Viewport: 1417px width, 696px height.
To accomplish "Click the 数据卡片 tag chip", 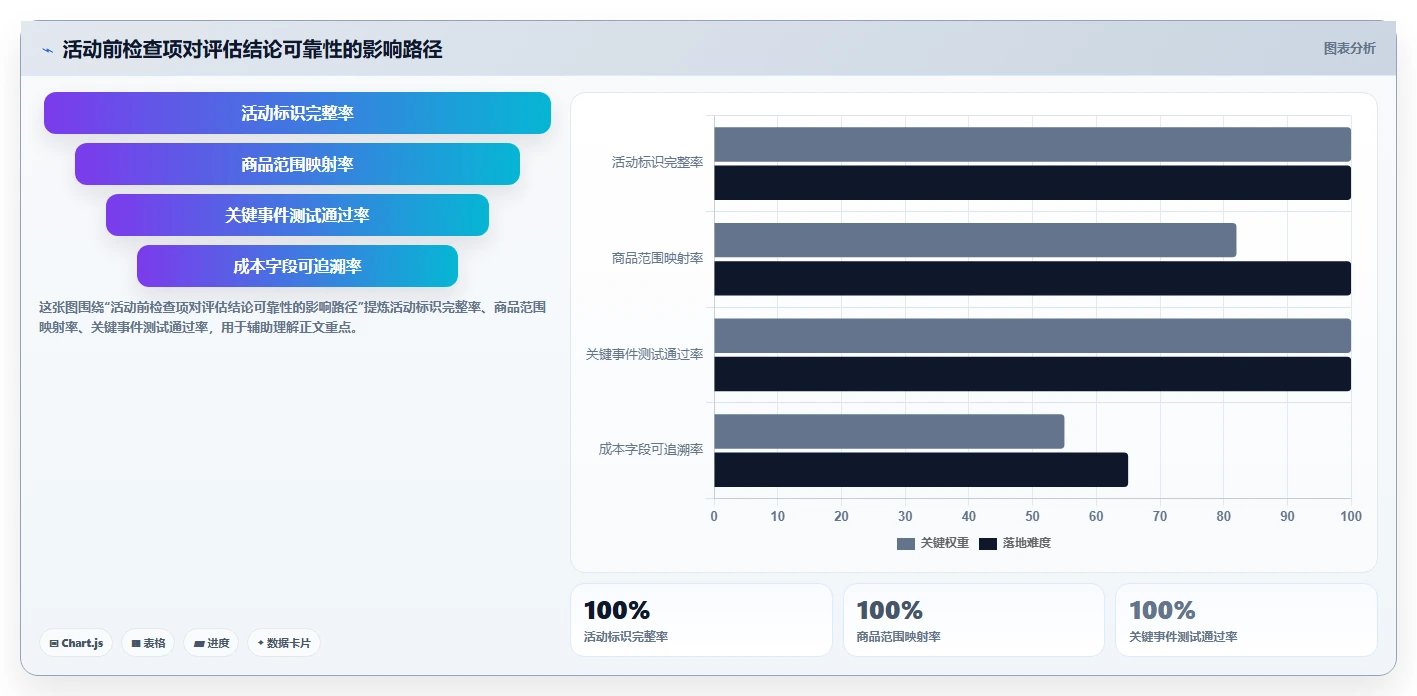I will tap(283, 643).
